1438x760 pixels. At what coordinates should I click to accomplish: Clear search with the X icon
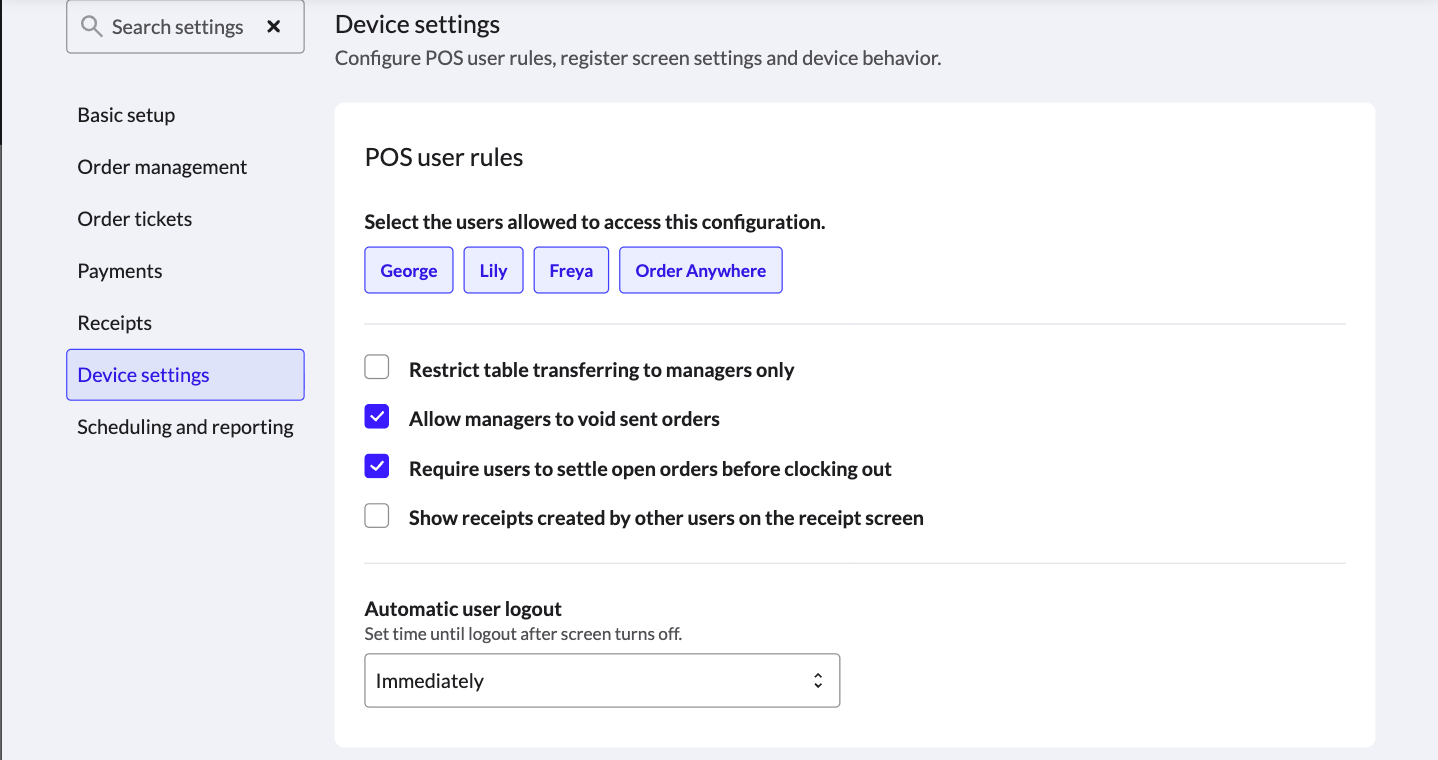(274, 27)
